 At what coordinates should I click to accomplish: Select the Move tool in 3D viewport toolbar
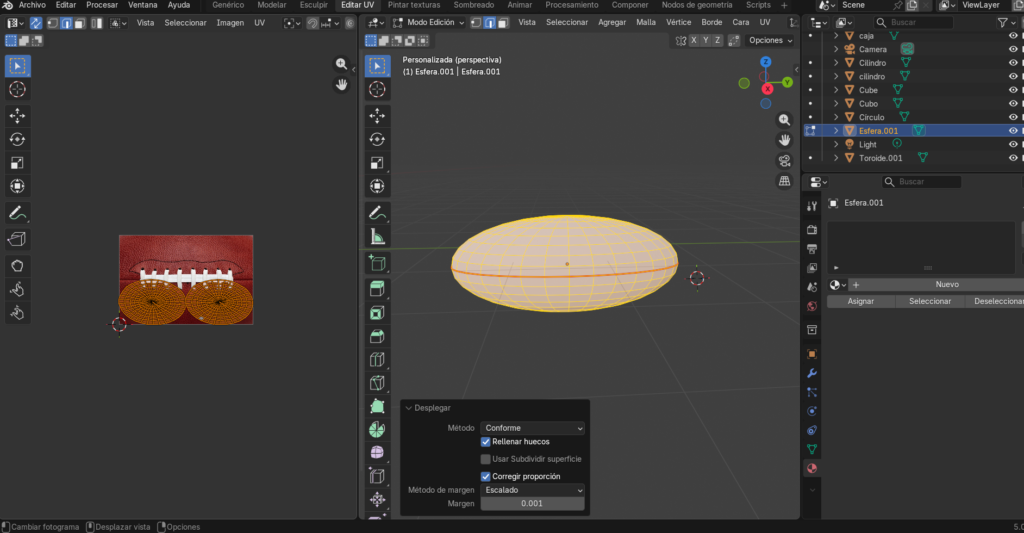pos(377,116)
